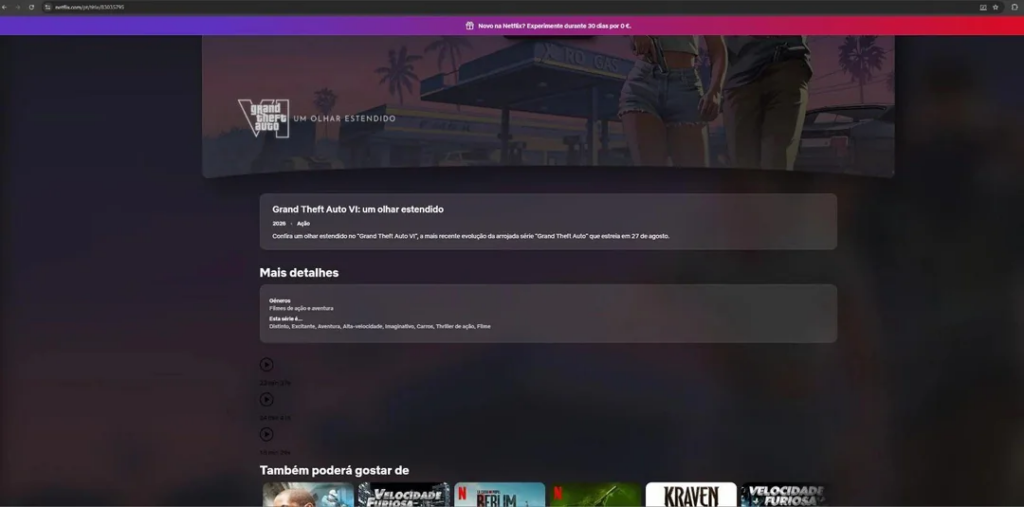1024x507 pixels.
Task: Click the gift icon in the promo banner
Action: pyautogui.click(x=470, y=26)
